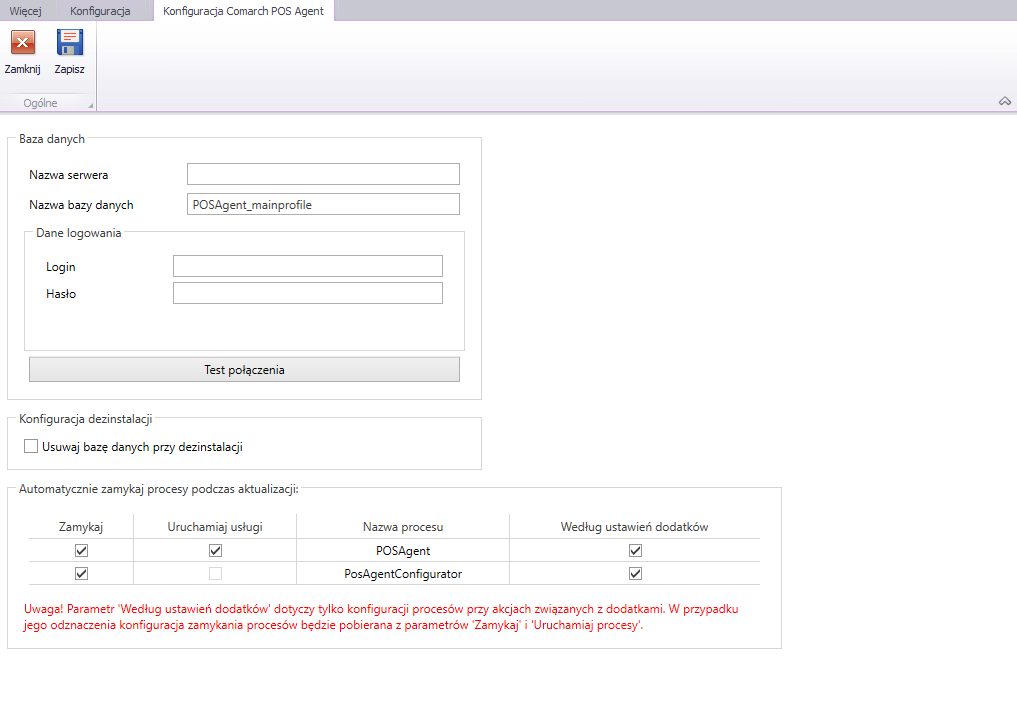This screenshot has width=1017, height=705.
Task: Open the Więcej tab
Action: click(x=25, y=11)
